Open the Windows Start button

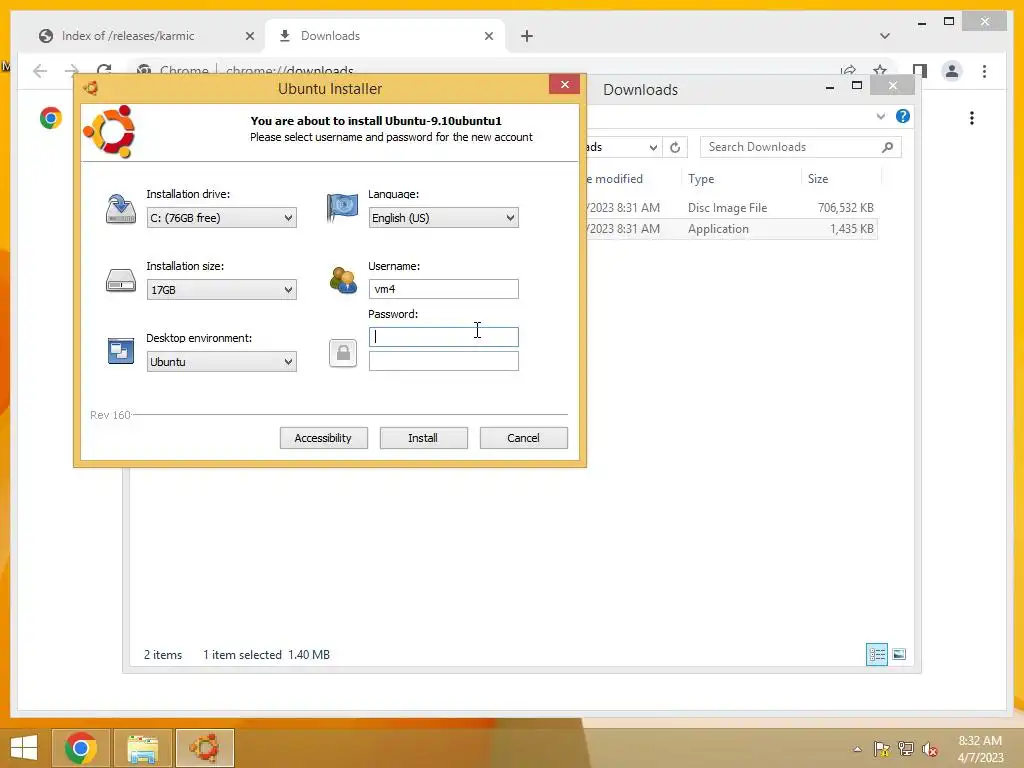(24, 748)
